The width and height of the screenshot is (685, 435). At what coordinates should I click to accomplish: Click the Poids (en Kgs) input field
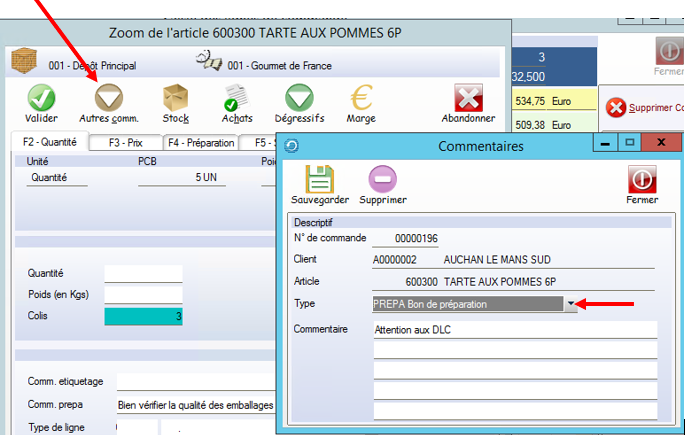144,294
